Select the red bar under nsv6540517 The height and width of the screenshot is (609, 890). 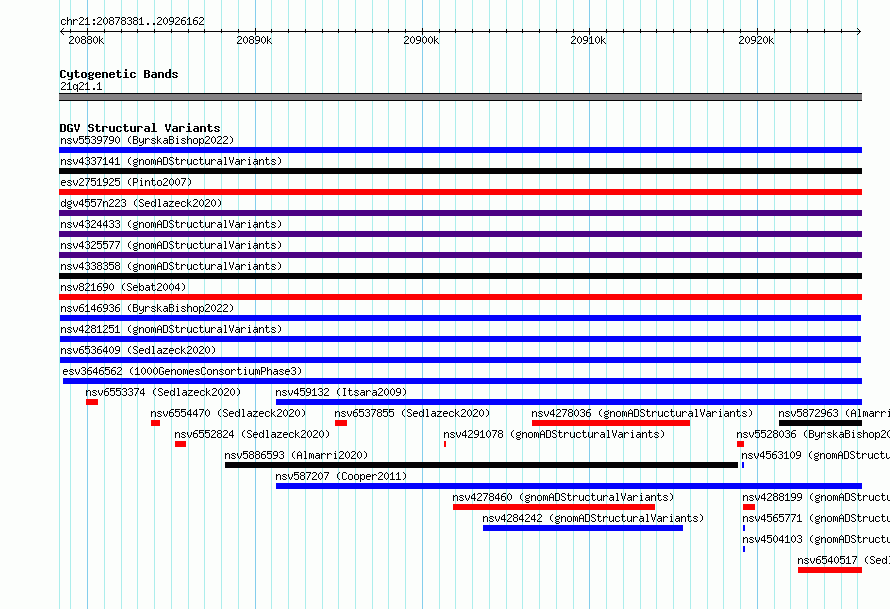pos(830,570)
